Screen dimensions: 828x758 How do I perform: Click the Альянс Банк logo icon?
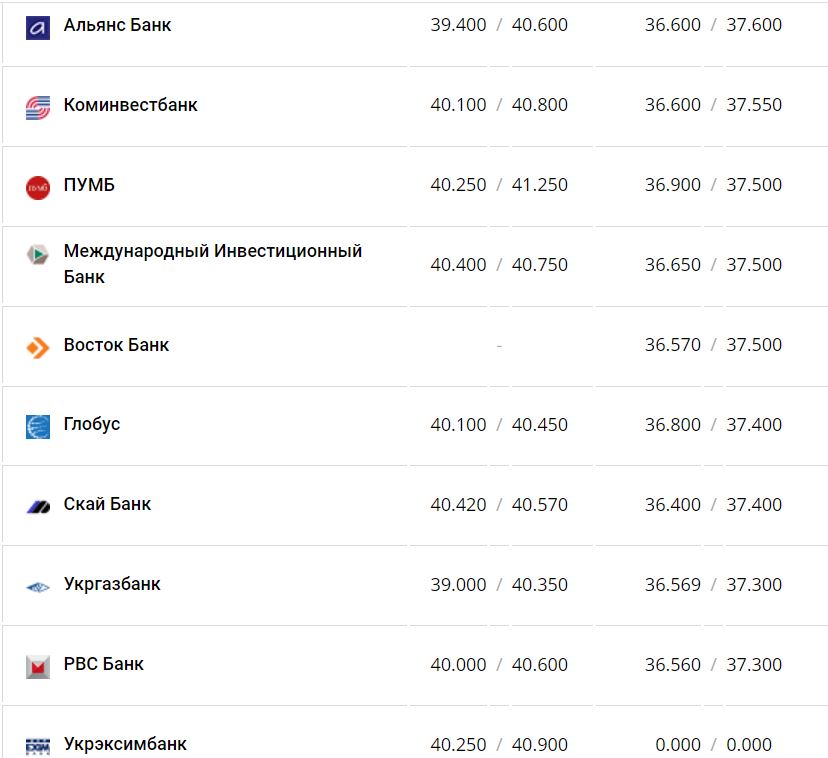pos(38,27)
